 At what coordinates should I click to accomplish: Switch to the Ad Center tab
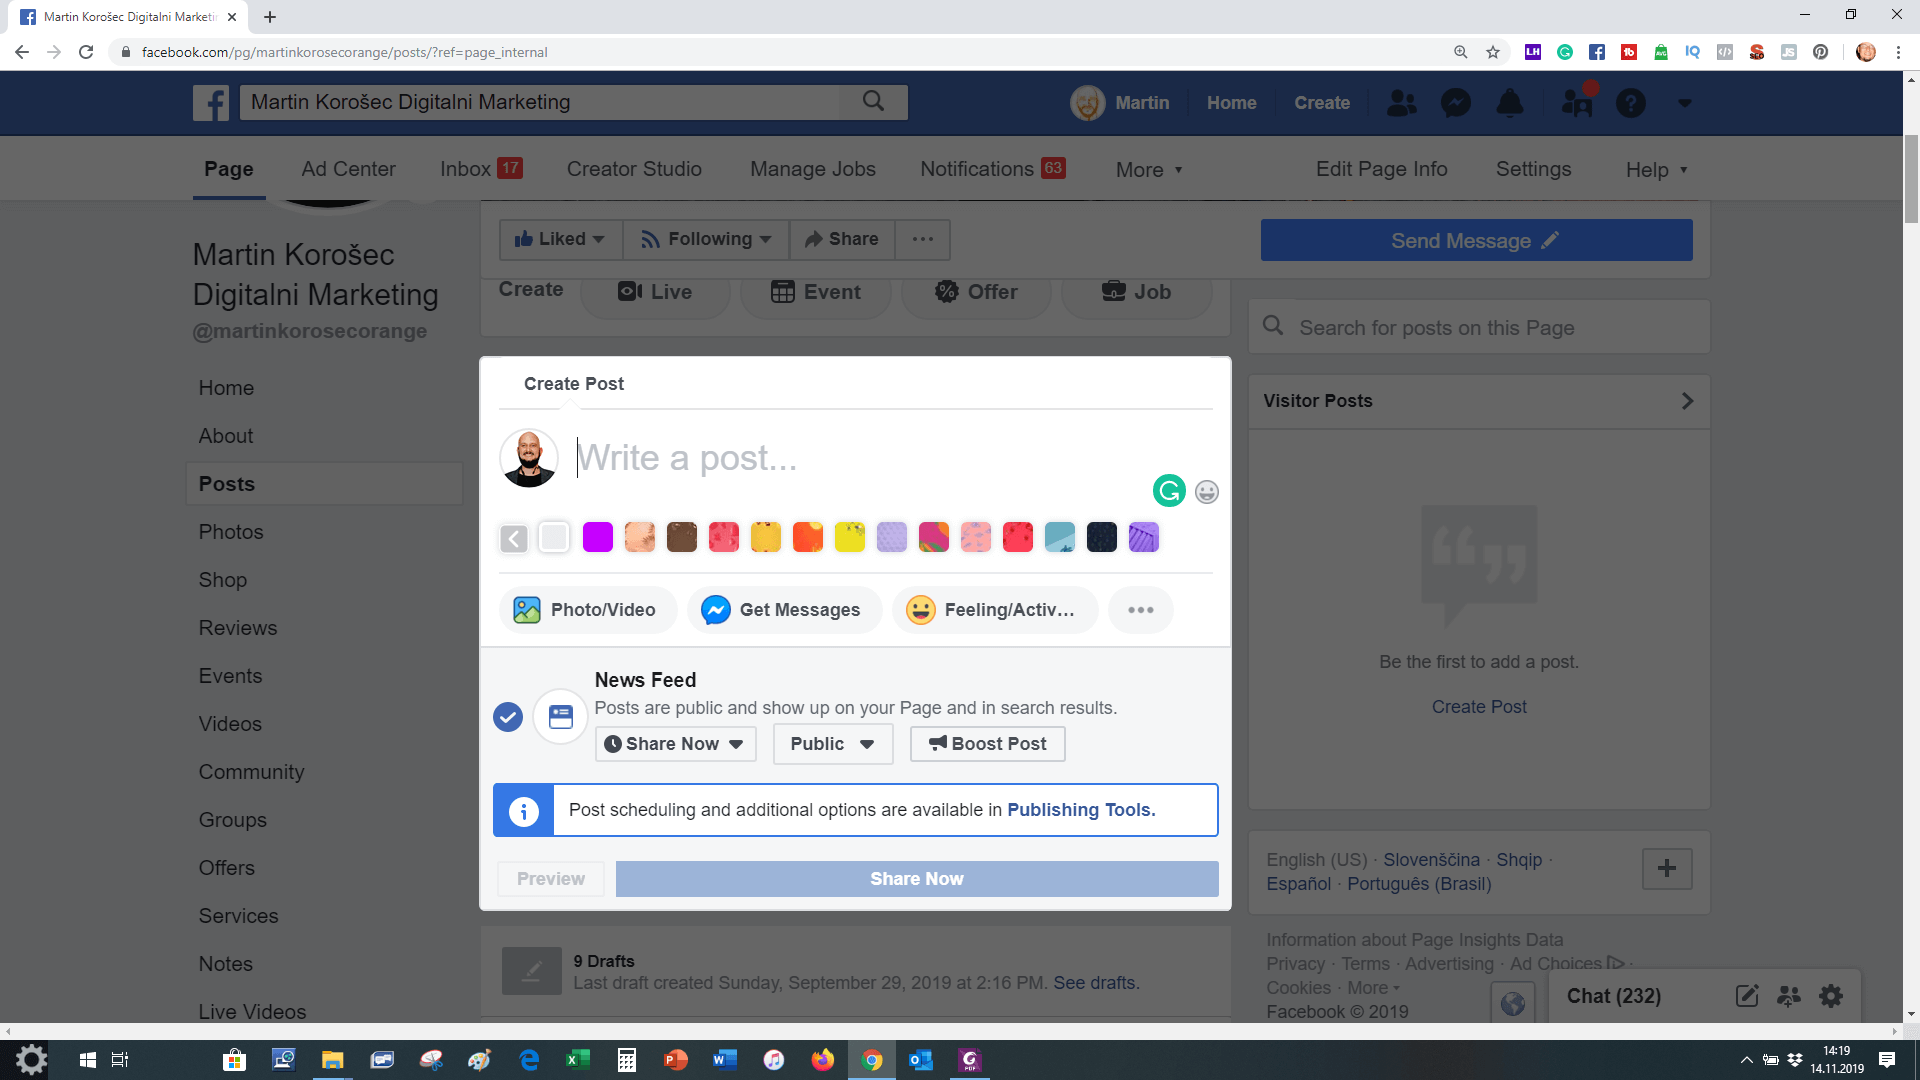tap(348, 169)
